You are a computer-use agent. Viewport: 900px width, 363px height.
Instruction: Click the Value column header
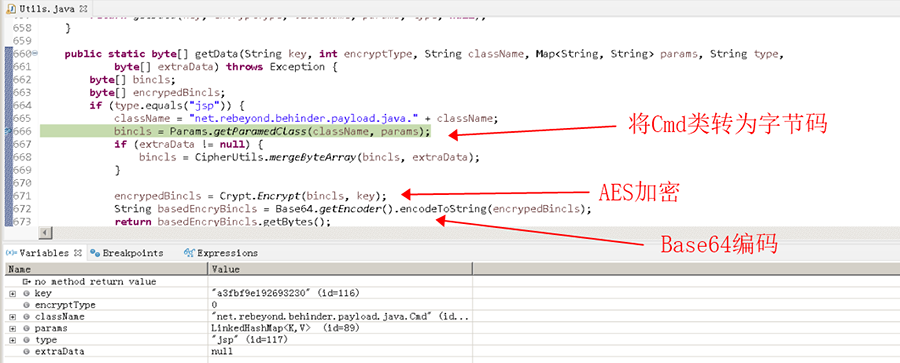click(x=340, y=269)
